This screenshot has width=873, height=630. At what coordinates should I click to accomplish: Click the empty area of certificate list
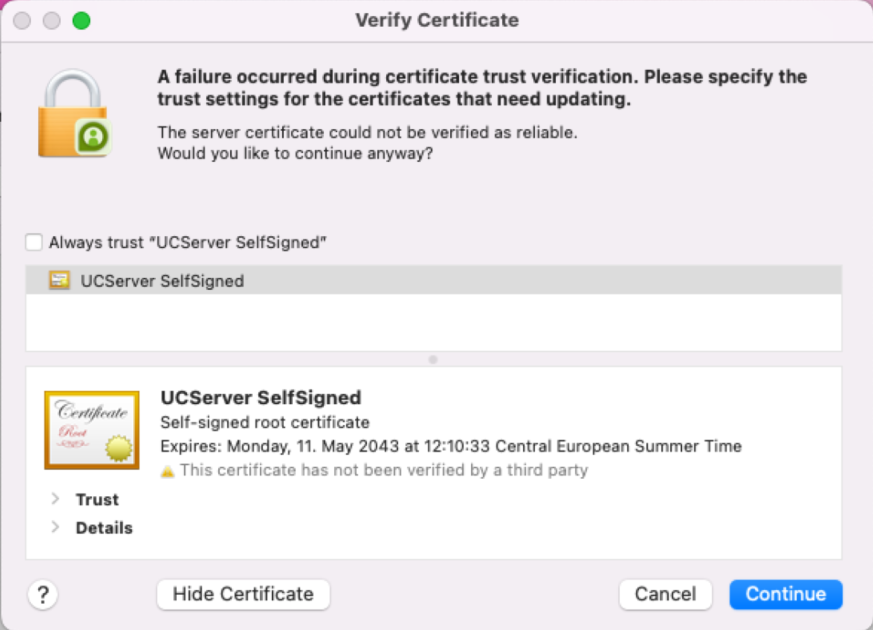[433, 323]
